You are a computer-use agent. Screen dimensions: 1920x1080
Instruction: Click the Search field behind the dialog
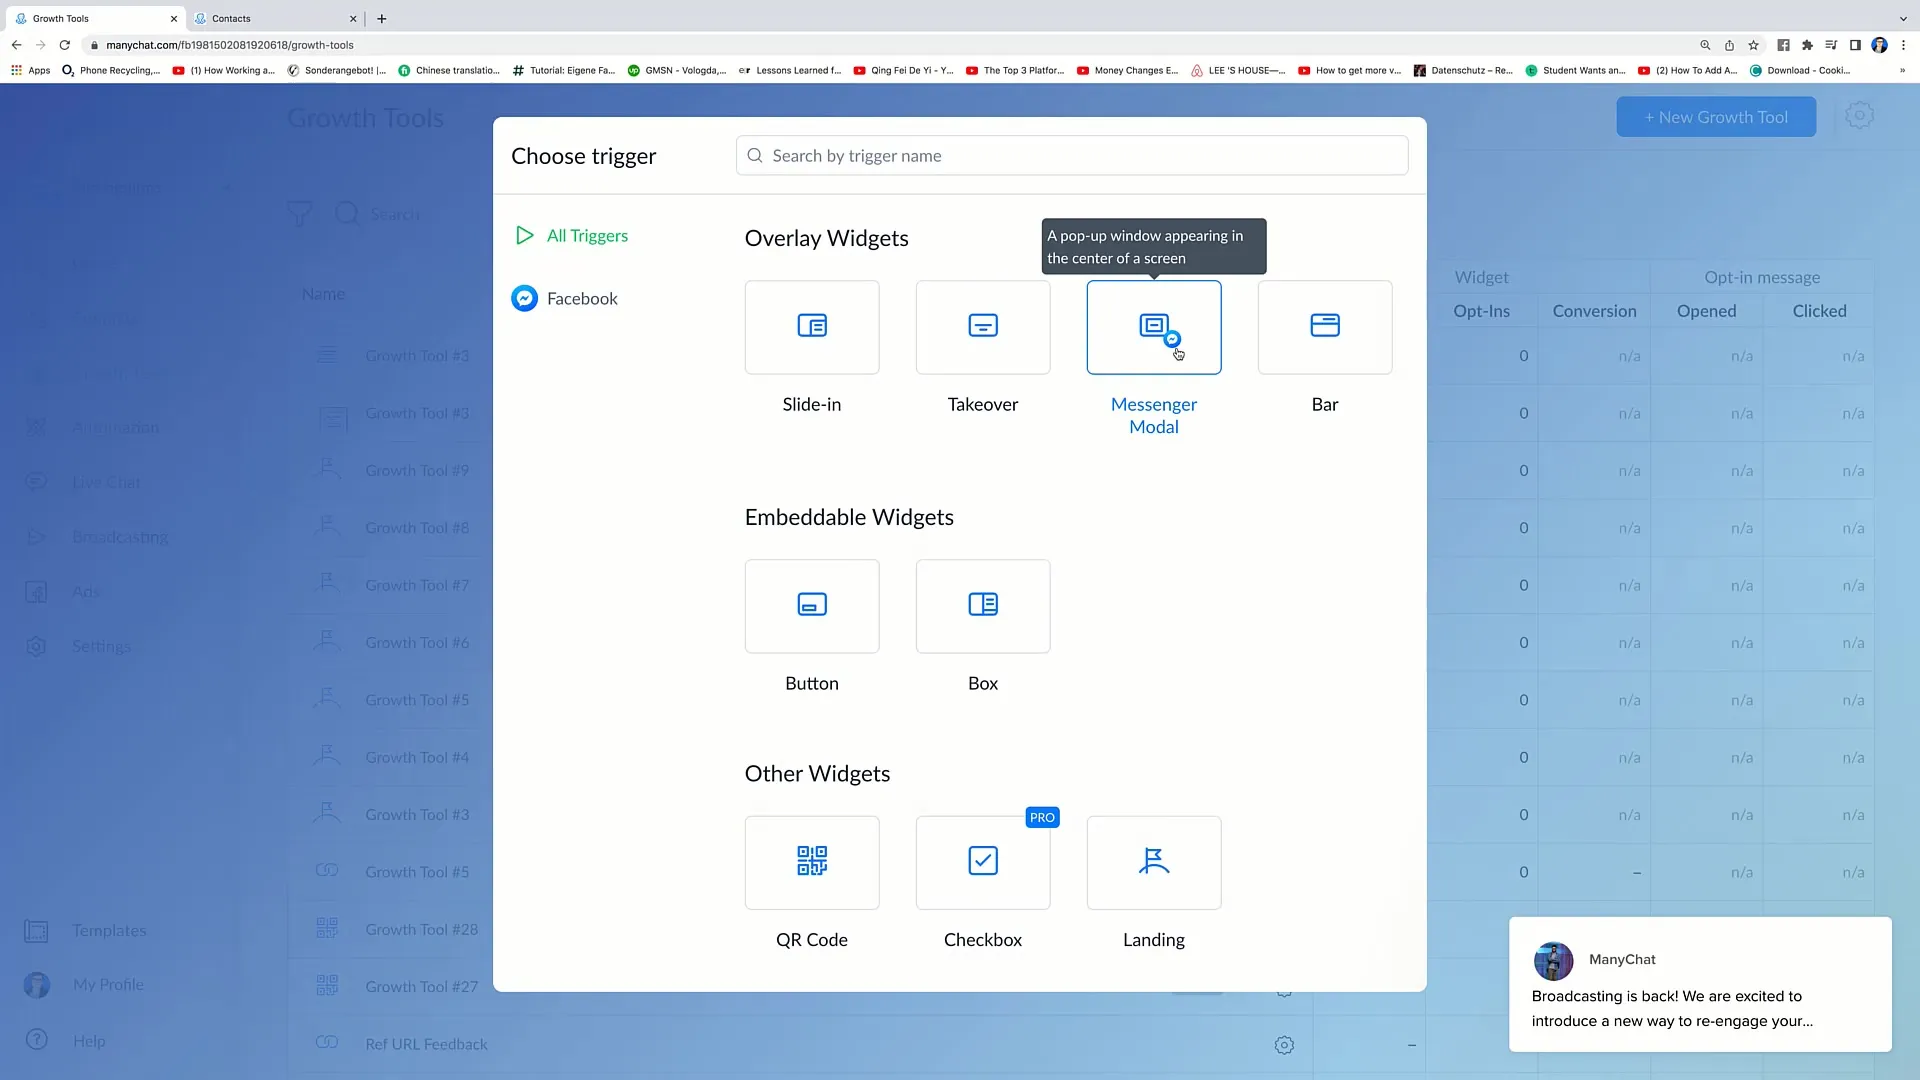[395, 215]
